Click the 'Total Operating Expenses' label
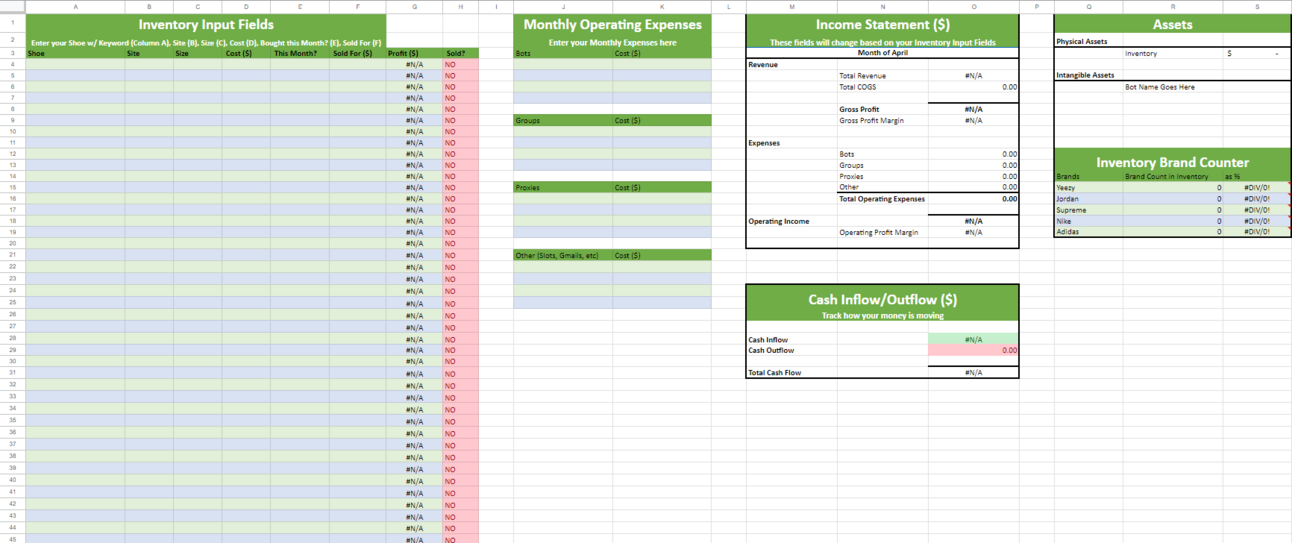The width and height of the screenshot is (1292, 543). [x=882, y=199]
